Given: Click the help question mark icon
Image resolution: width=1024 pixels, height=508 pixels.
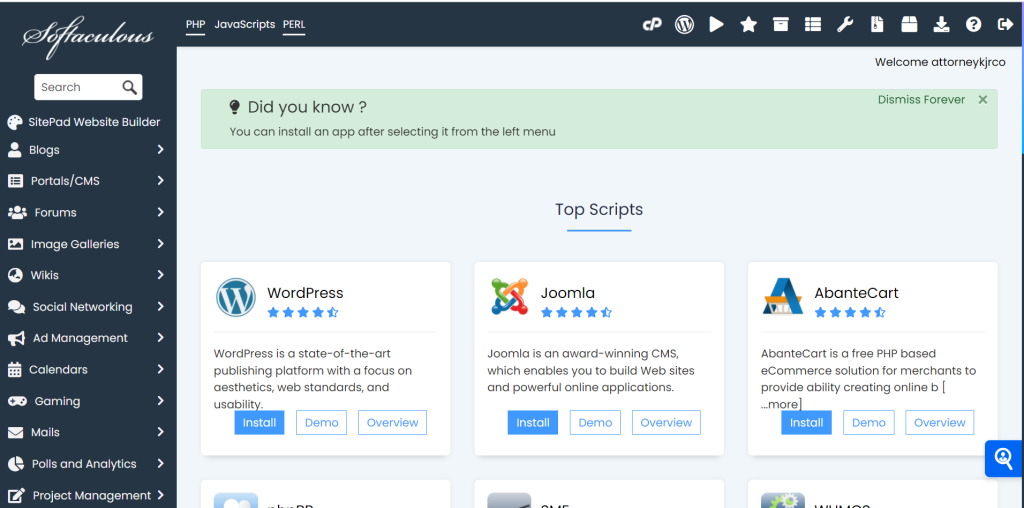Looking at the screenshot, I should [973, 24].
